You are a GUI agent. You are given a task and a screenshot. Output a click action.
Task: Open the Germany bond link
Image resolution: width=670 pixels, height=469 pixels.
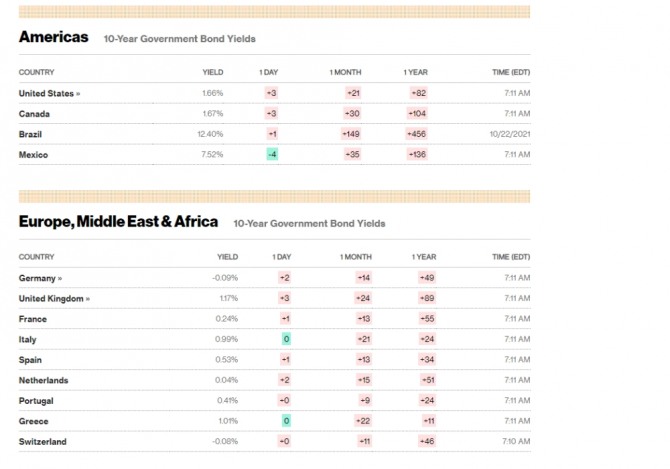pyautogui.click(x=39, y=278)
